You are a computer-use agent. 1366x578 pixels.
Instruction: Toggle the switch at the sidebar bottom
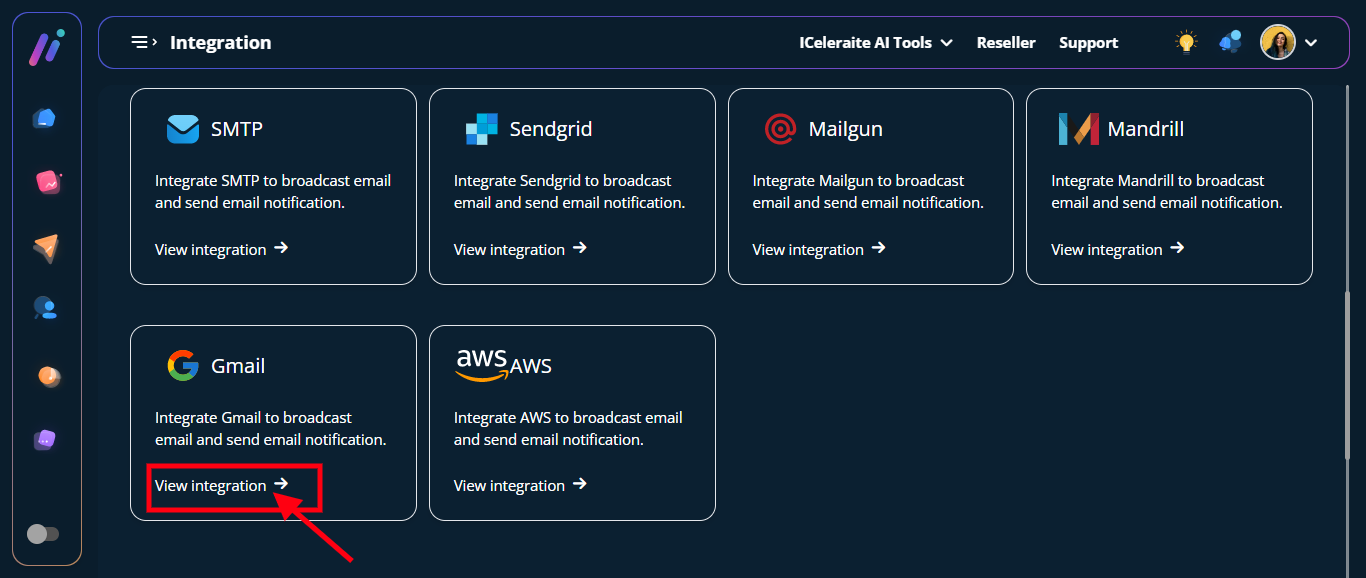42,534
